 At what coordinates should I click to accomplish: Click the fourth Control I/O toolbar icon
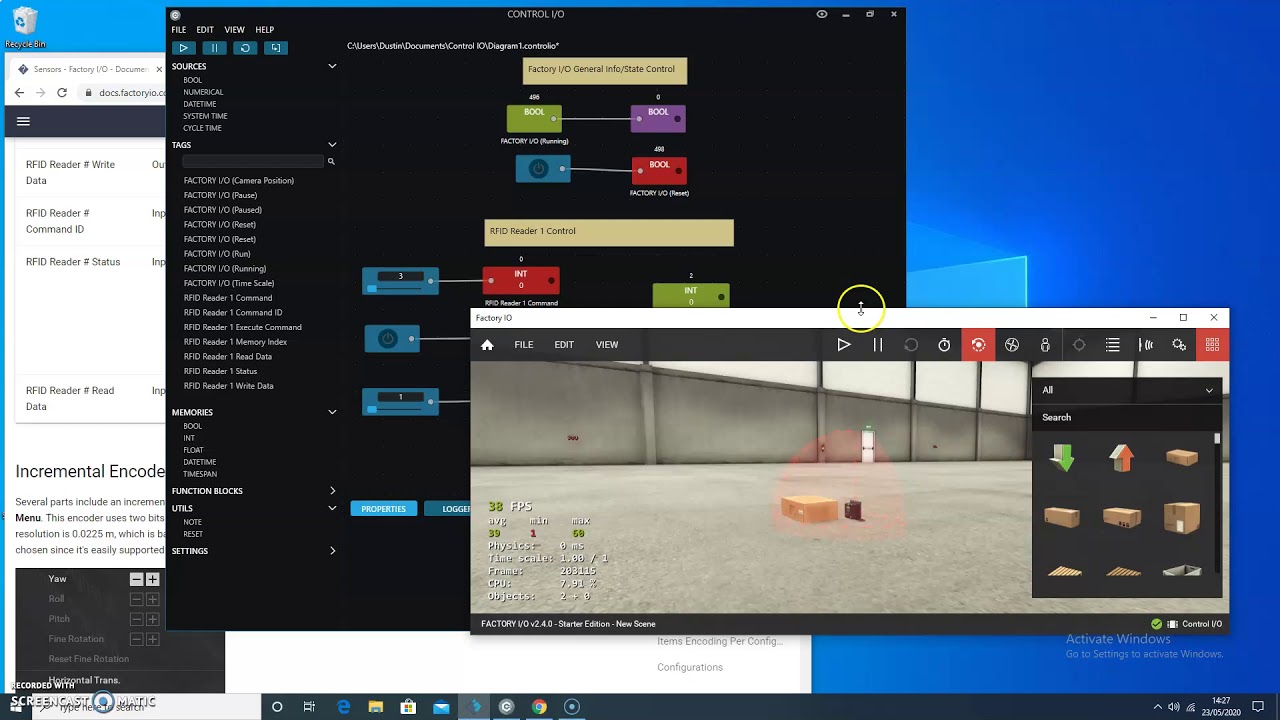tap(275, 48)
